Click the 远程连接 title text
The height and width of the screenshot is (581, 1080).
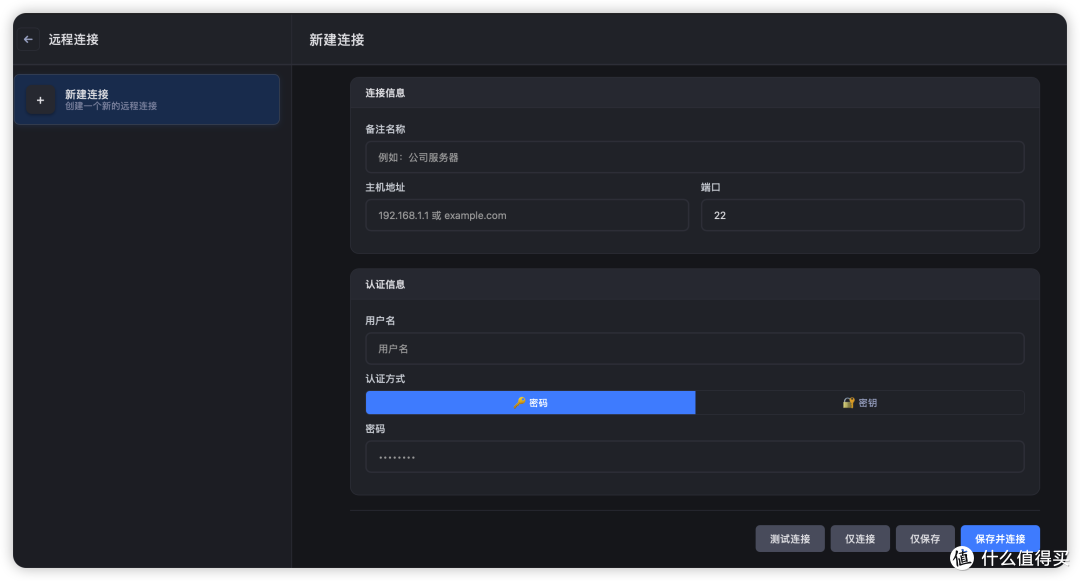pos(74,39)
